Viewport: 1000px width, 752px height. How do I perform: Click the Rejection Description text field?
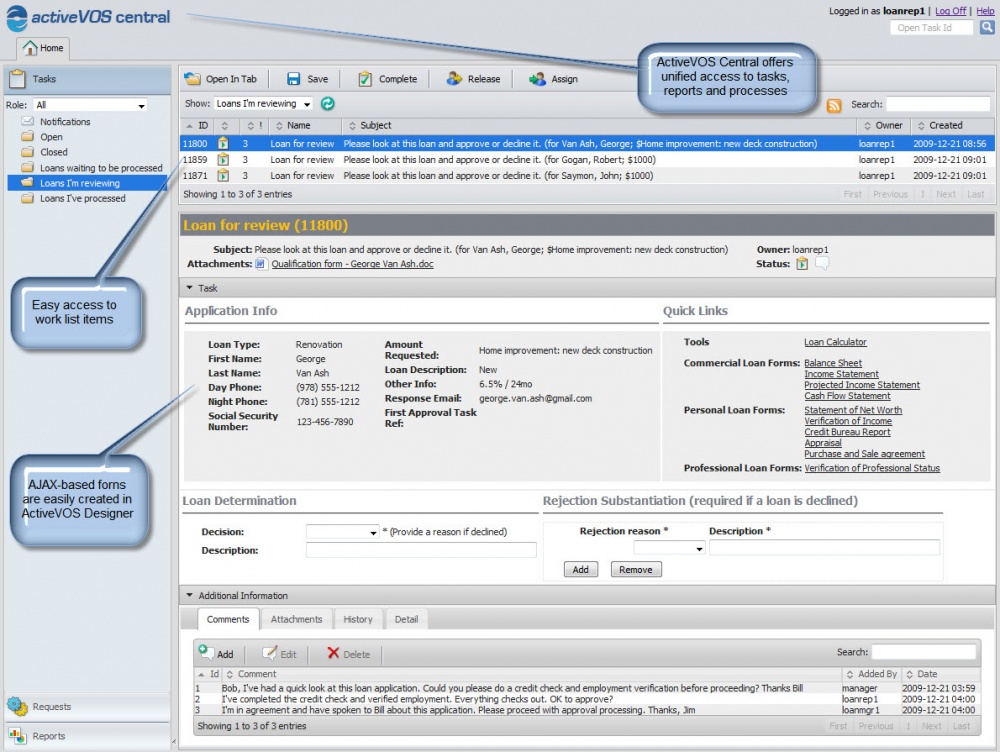pos(824,547)
